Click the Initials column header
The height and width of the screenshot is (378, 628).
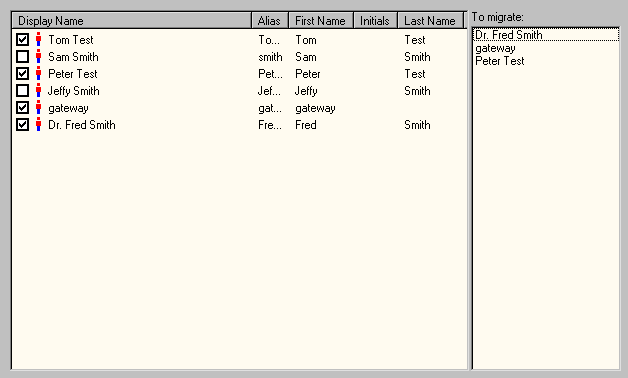coord(375,20)
